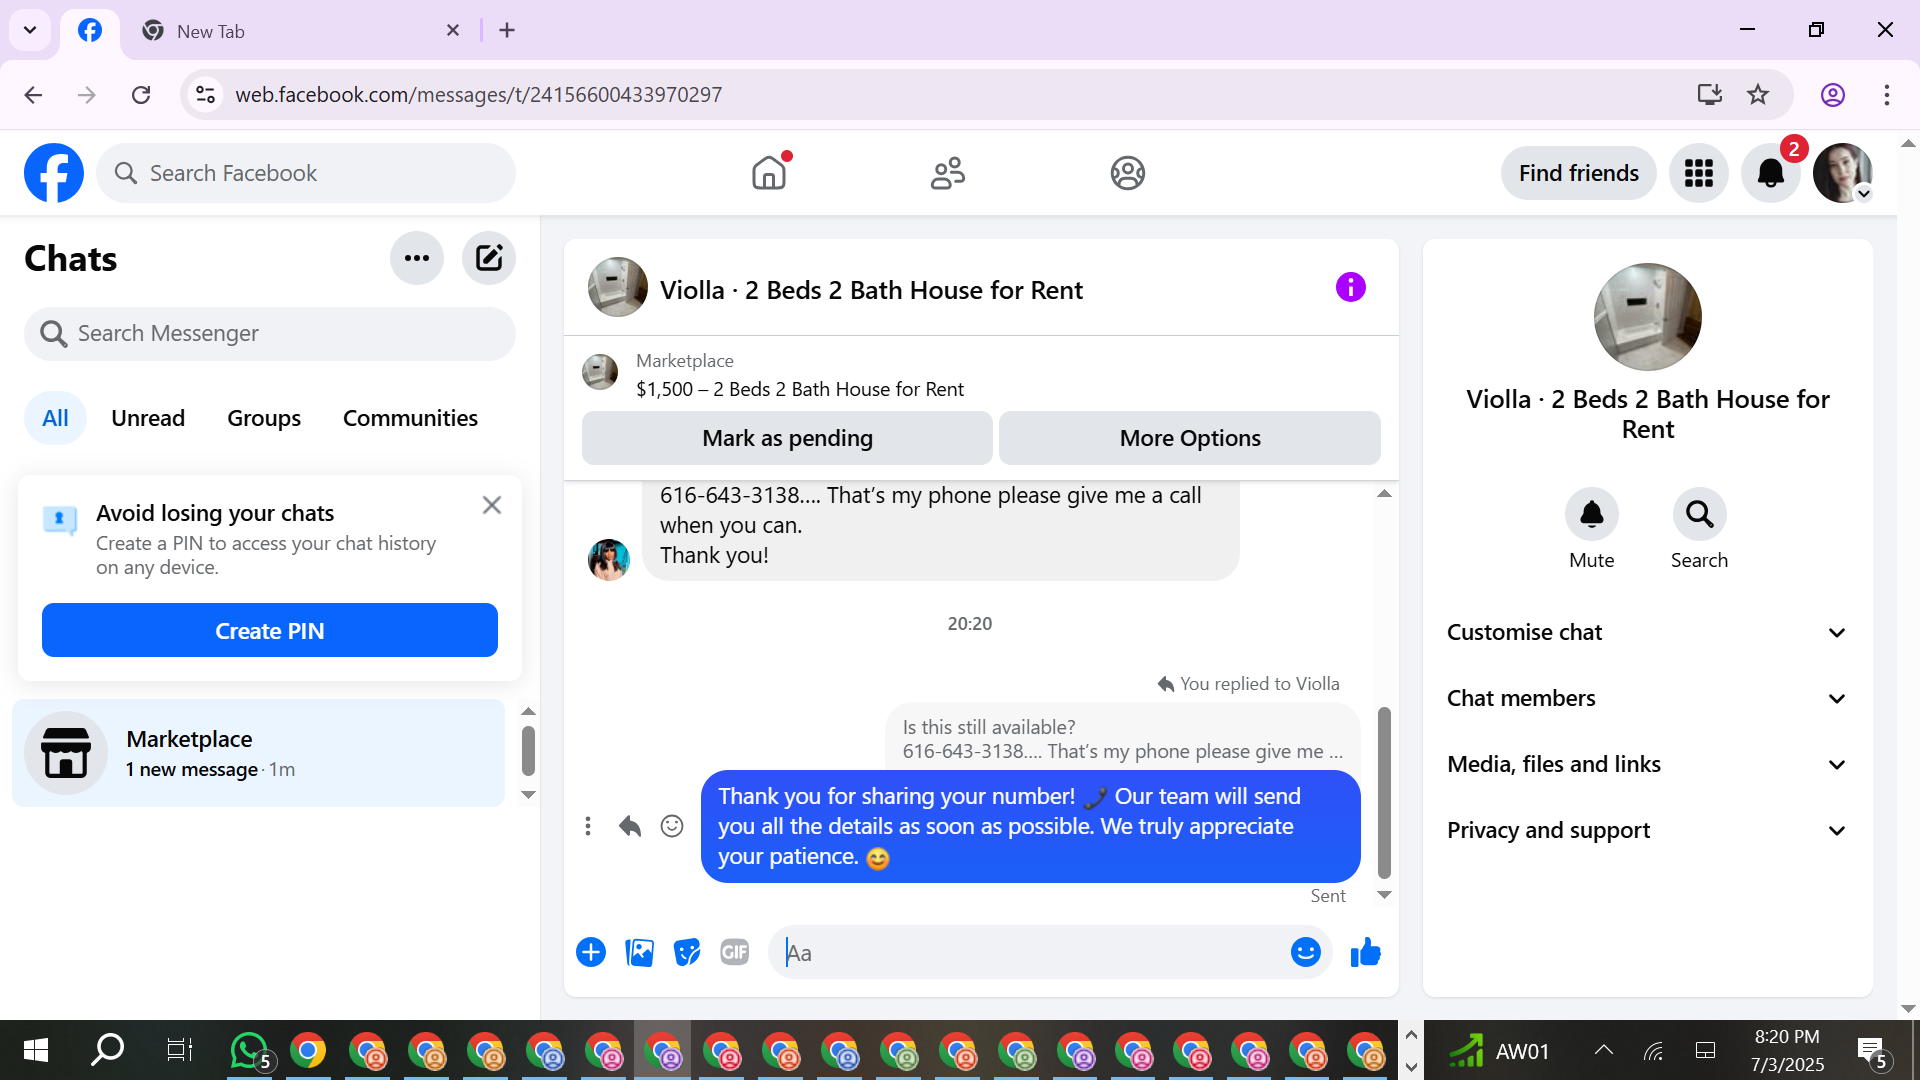Expand Media, files and links section
This screenshot has height=1080, width=1920.
click(1646, 765)
